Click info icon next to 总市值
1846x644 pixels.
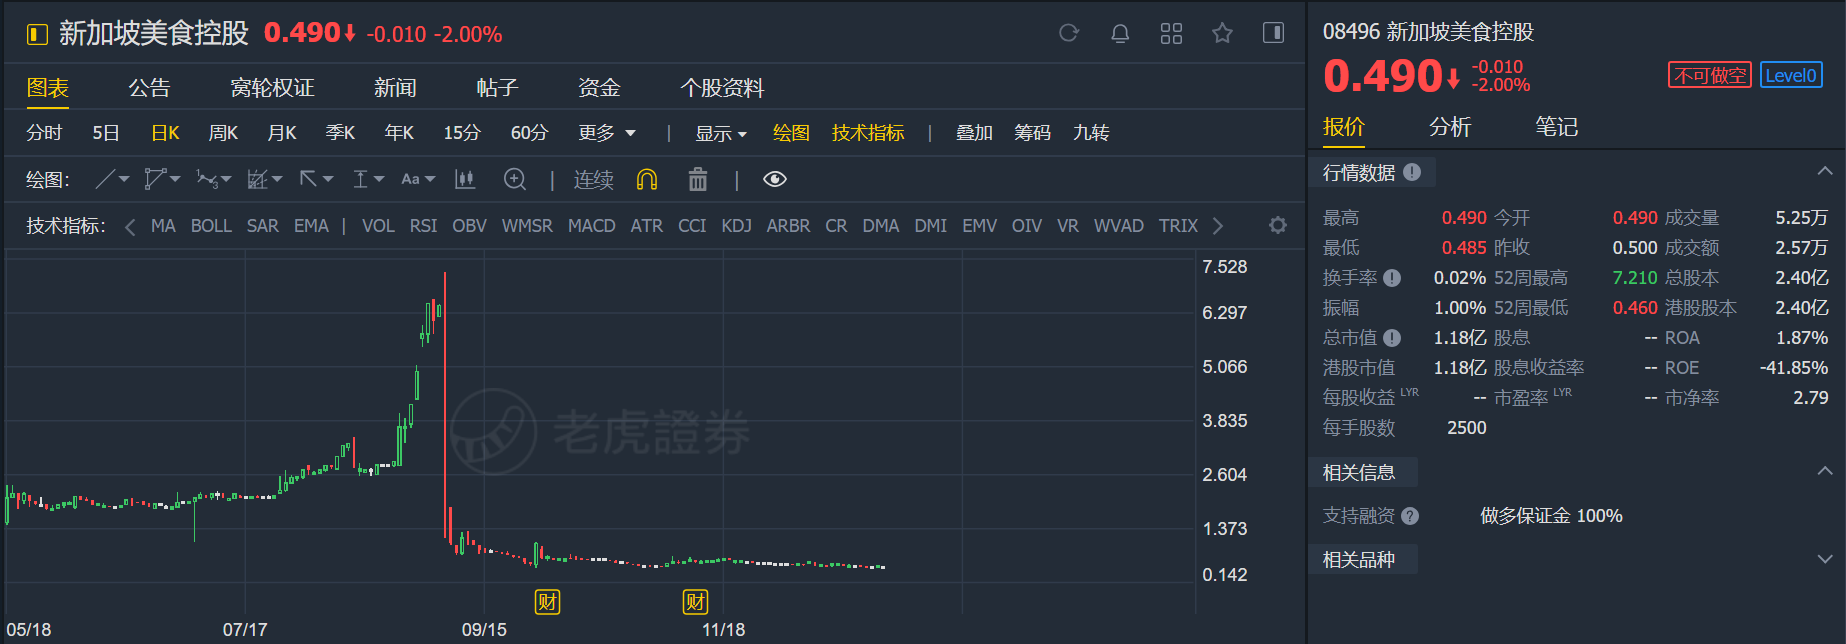pyautogui.click(x=1392, y=338)
